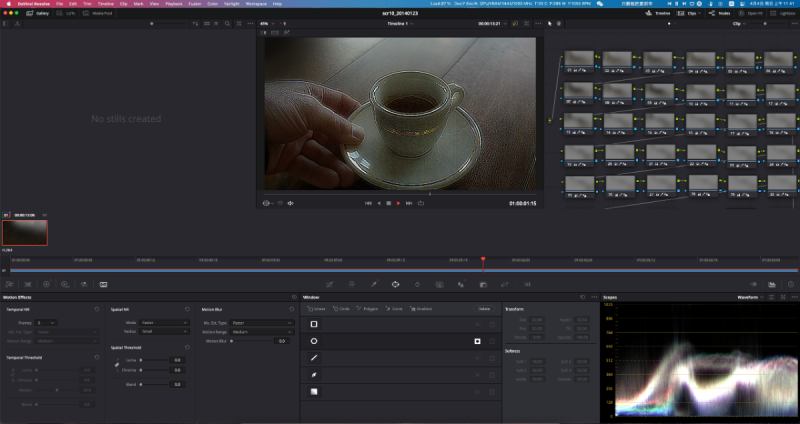Adjust the Spatial Threshold Blend slider
This screenshot has height=424, width=800.
(154, 384)
